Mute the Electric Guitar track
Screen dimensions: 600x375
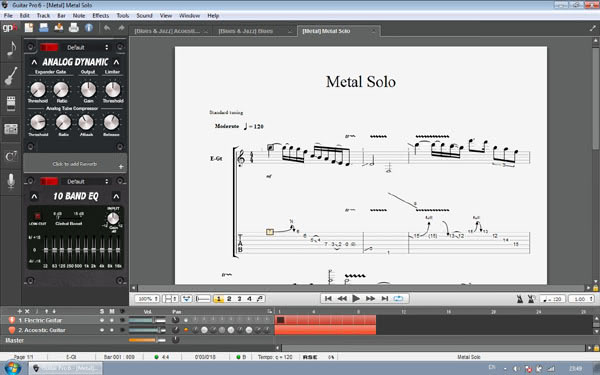point(112,320)
